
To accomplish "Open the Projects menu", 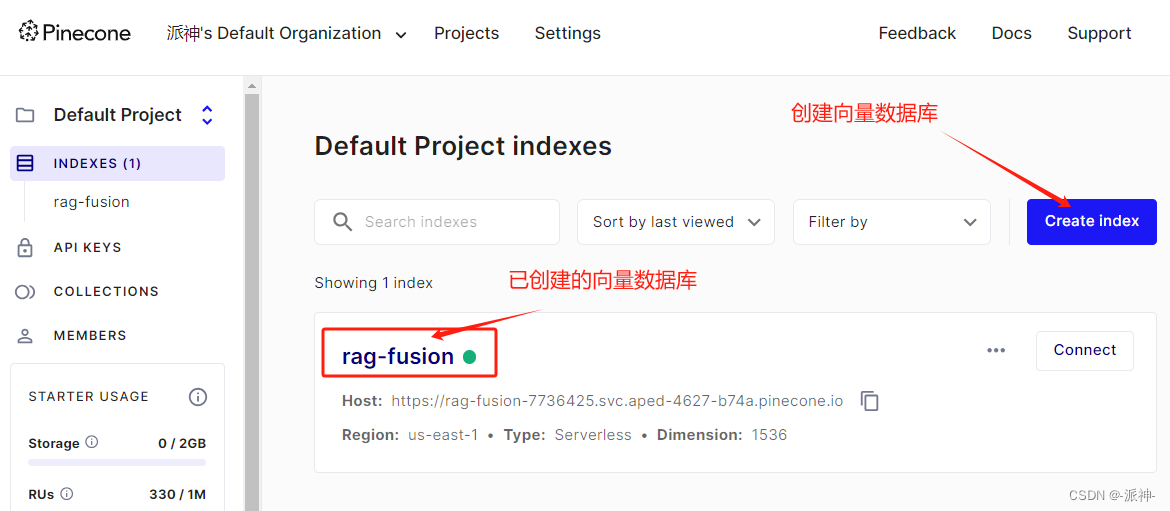I will [466, 34].
